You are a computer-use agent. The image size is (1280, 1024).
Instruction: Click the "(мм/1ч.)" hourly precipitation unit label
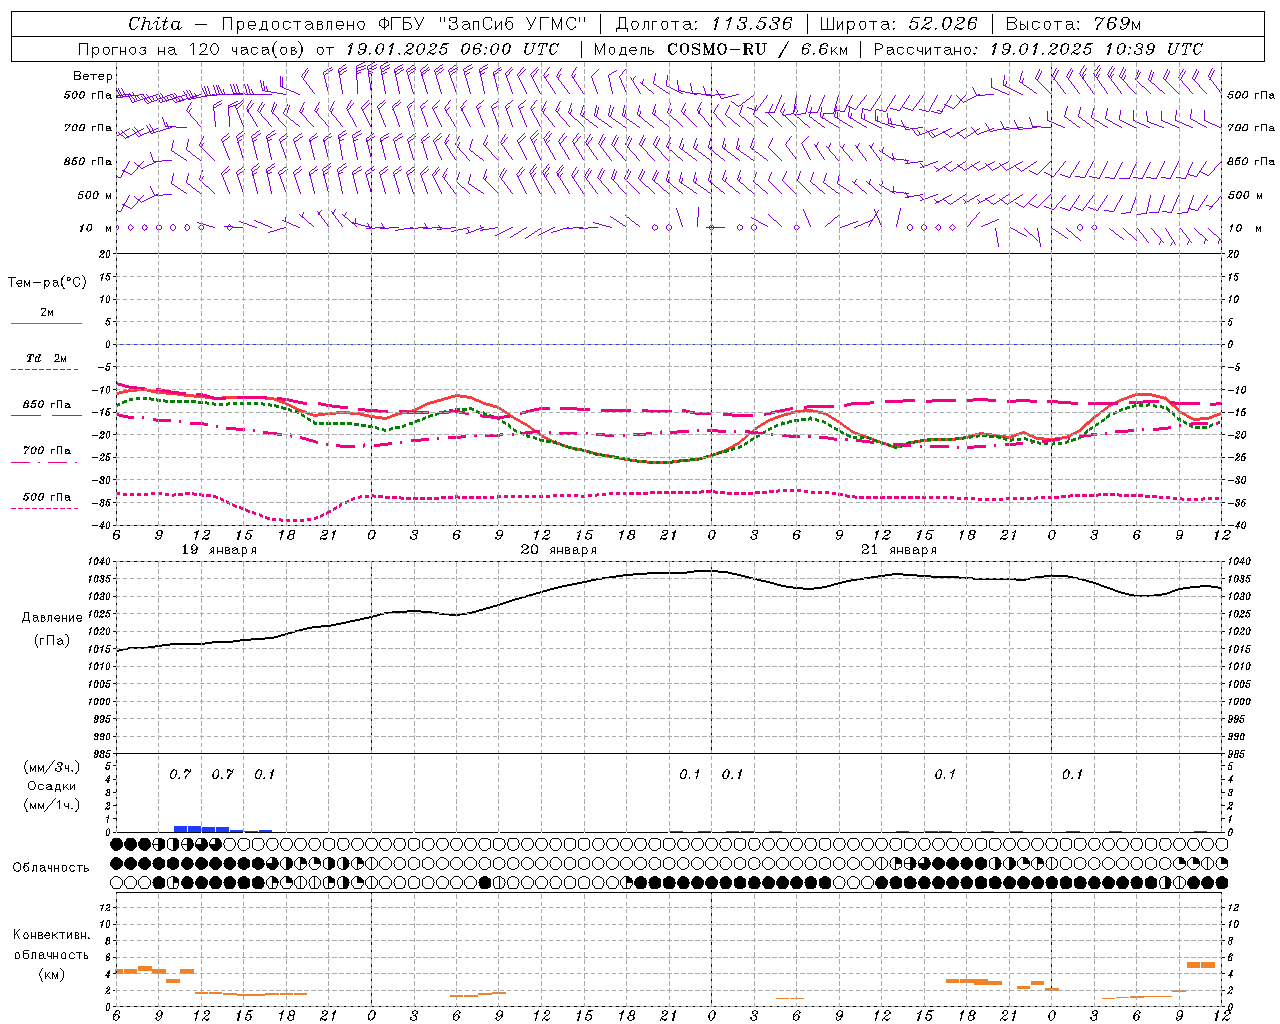pos(52,805)
